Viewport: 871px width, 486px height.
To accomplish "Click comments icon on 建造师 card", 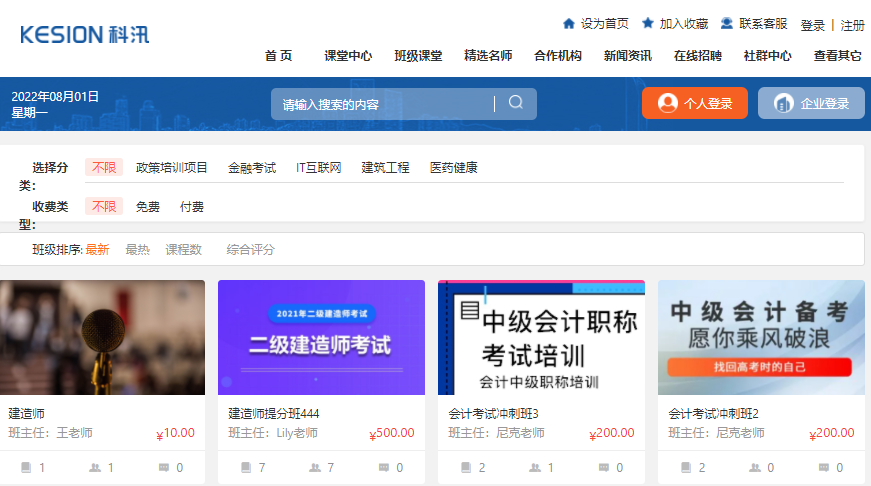I will point(164,468).
